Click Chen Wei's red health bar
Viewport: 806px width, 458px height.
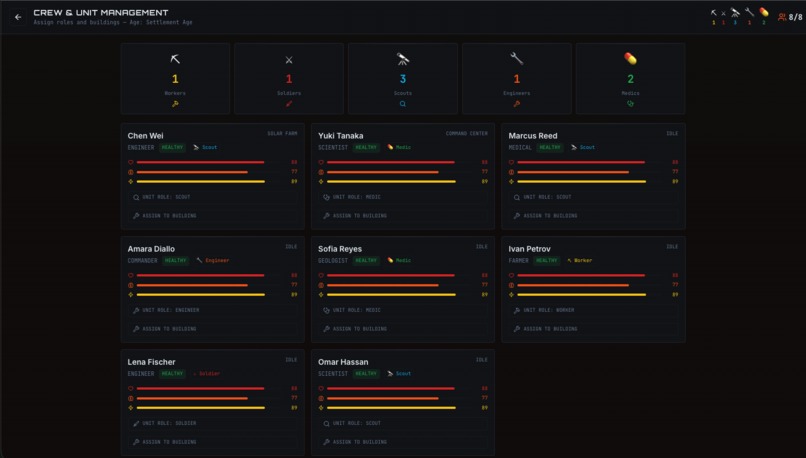(200, 162)
